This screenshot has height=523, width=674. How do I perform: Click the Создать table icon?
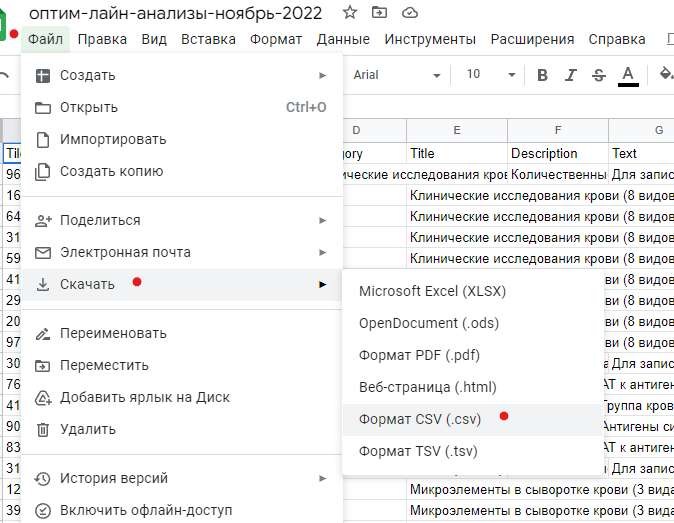pos(43,76)
